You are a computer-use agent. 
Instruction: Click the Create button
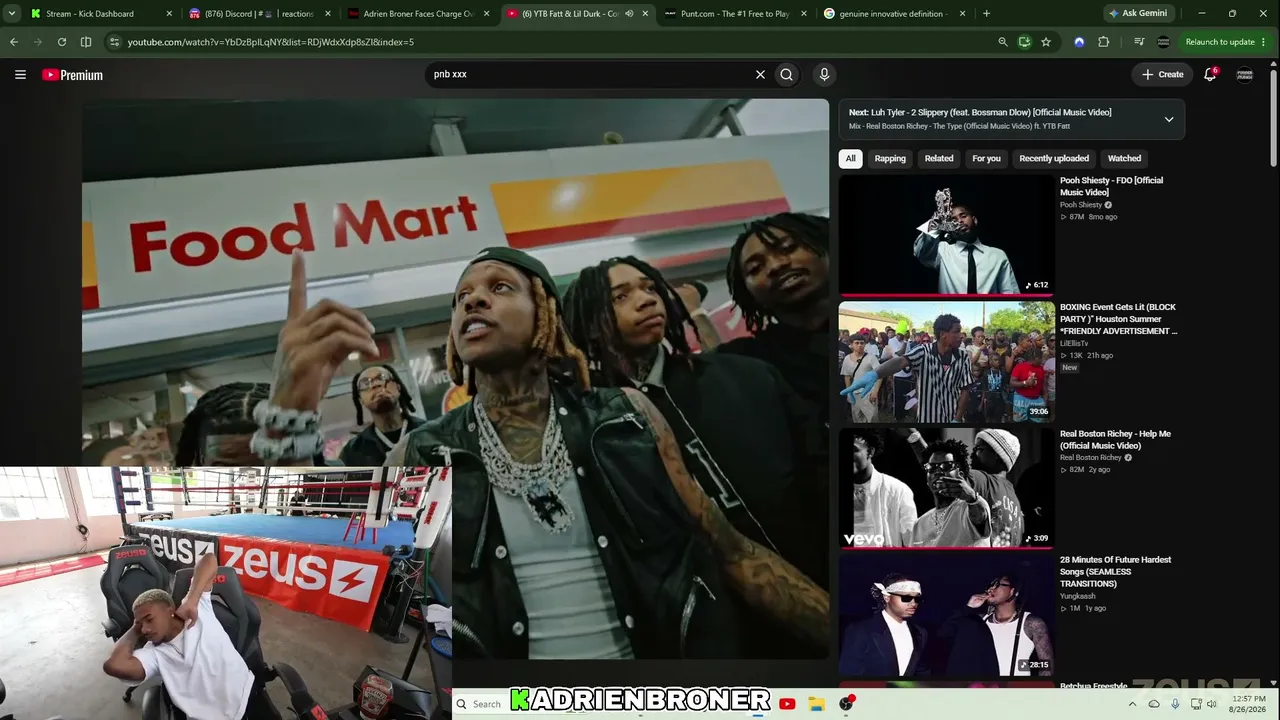[1162, 74]
